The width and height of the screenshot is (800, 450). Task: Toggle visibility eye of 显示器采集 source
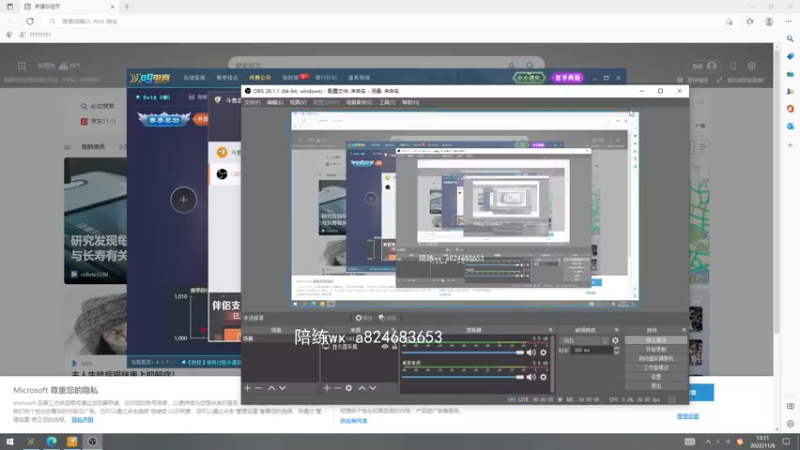tap(385, 346)
